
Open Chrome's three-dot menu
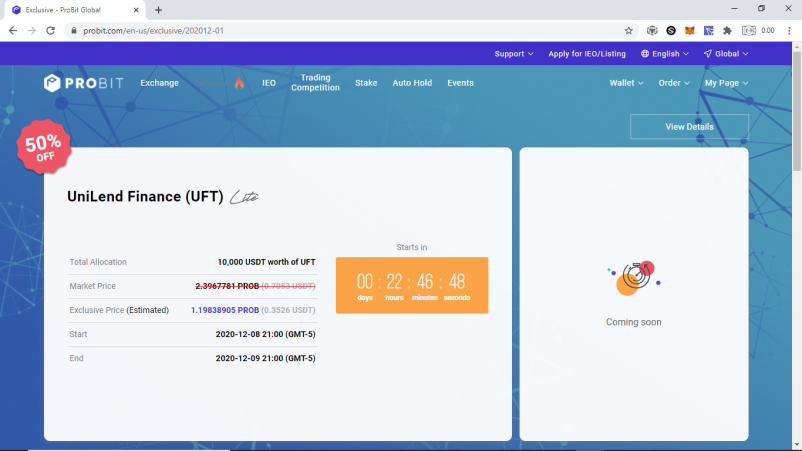pyautogui.click(x=789, y=31)
